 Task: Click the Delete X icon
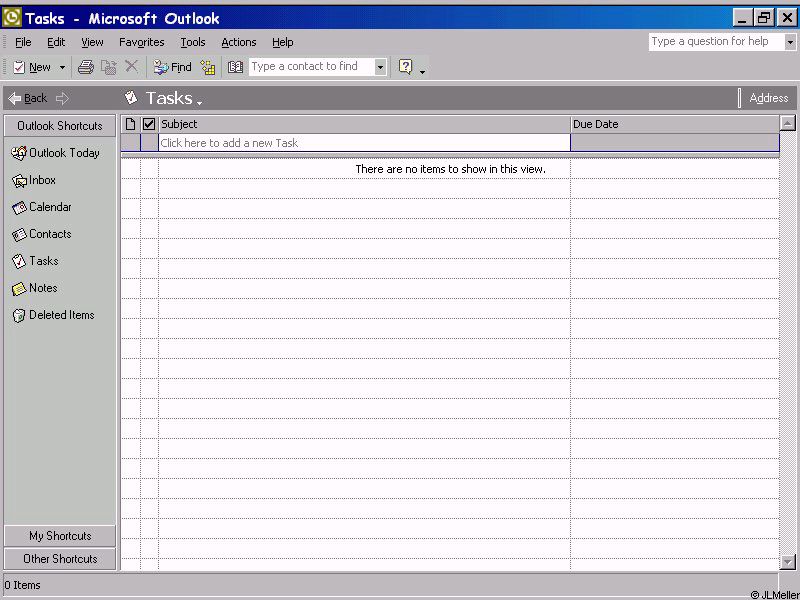click(132, 66)
